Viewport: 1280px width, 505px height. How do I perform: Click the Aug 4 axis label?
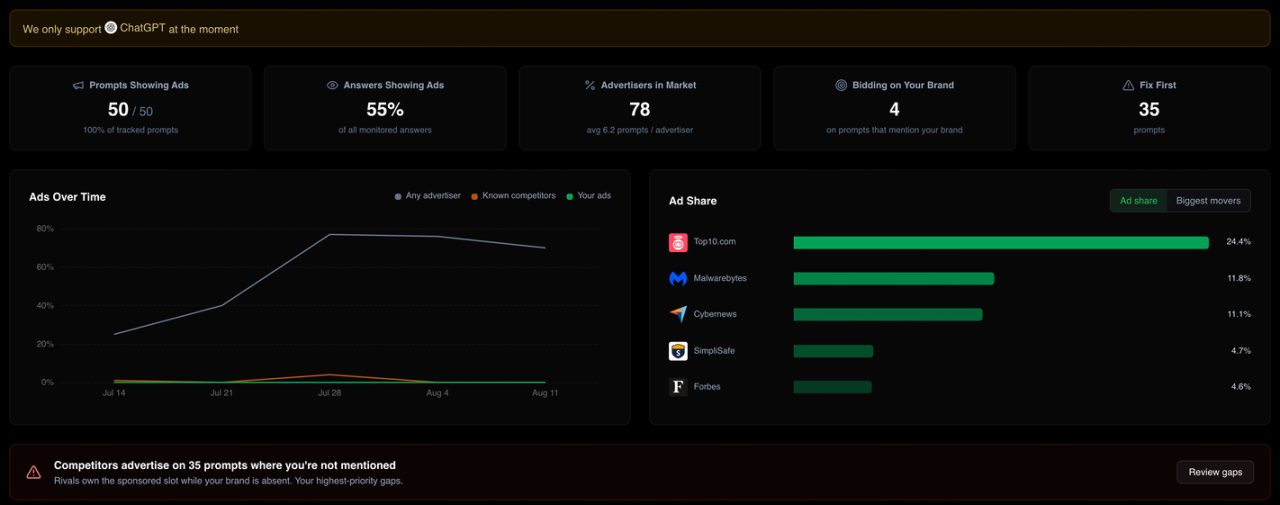437,394
